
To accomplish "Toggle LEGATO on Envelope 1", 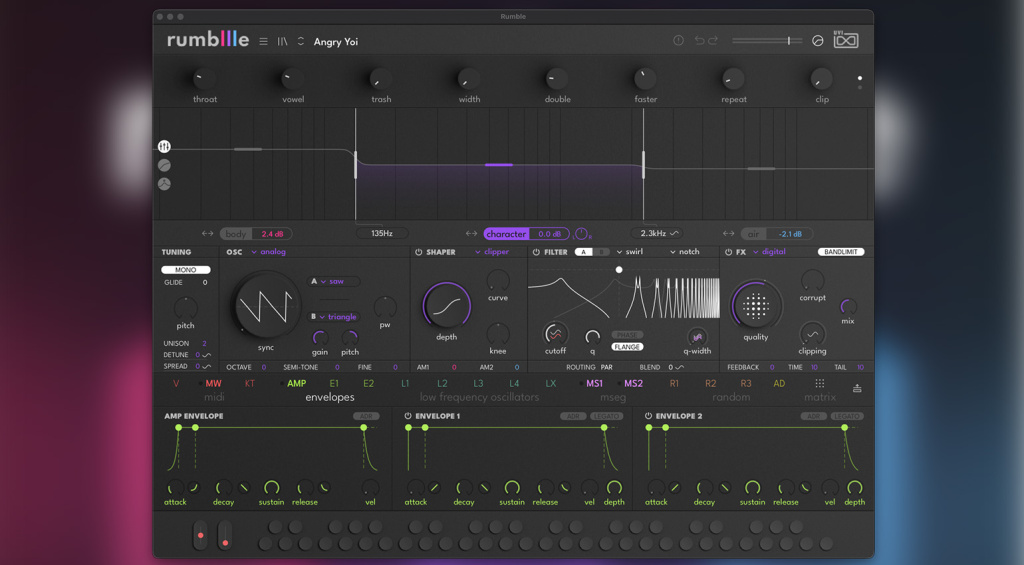I will (607, 416).
